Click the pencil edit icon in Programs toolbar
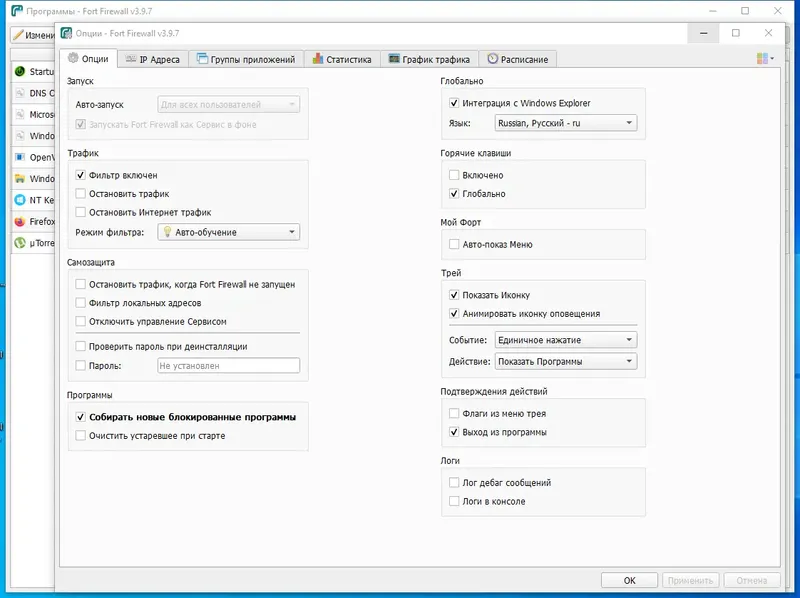The height and width of the screenshot is (598, 800). (18, 35)
